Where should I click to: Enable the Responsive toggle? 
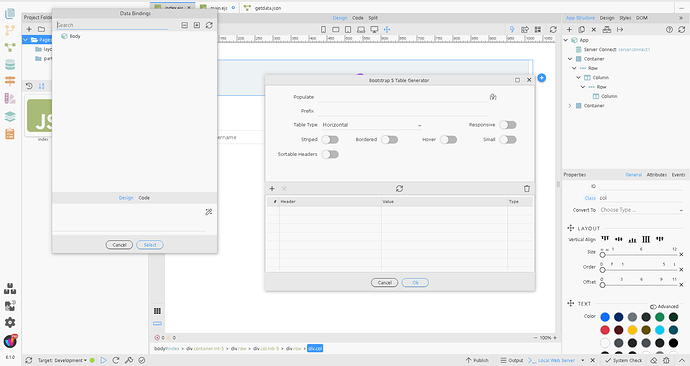507,125
